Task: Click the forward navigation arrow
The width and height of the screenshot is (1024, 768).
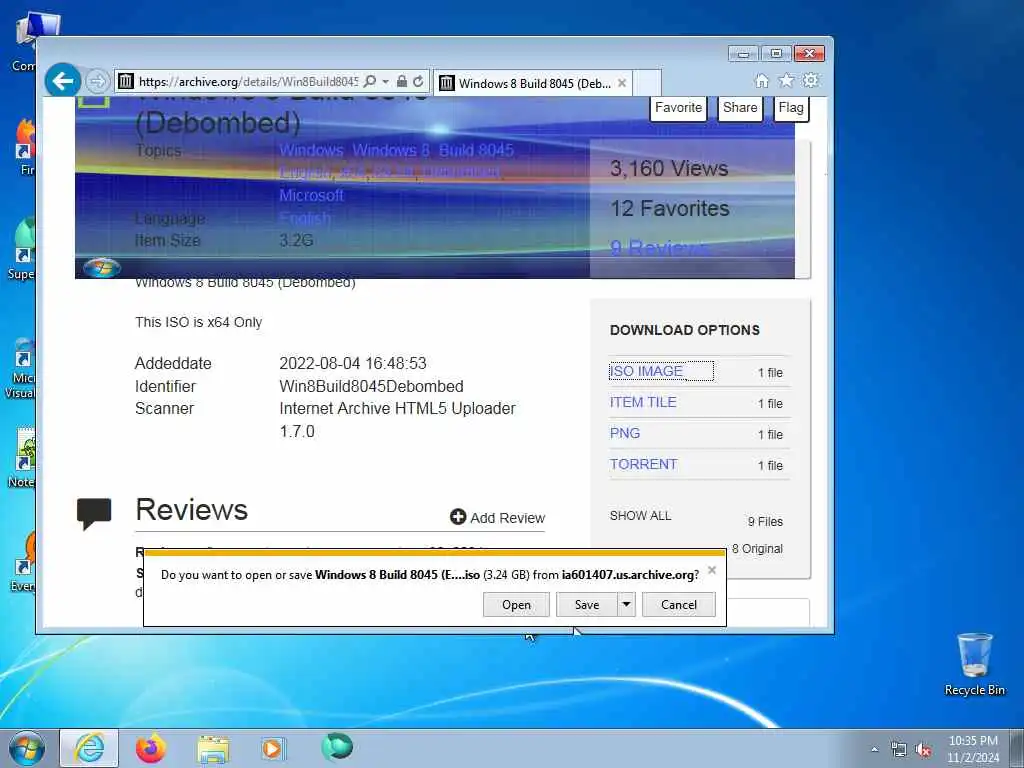Action: (97, 81)
